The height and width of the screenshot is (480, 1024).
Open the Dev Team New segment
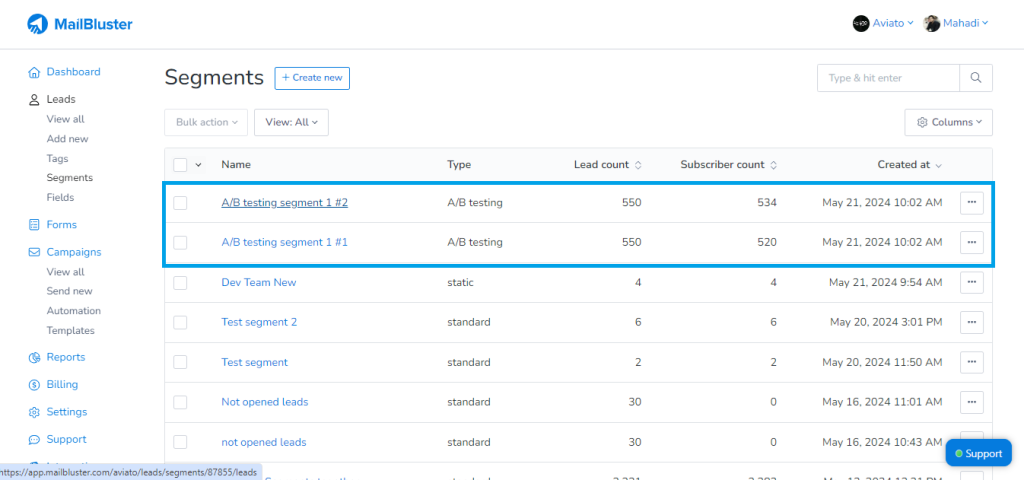(259, 282)
